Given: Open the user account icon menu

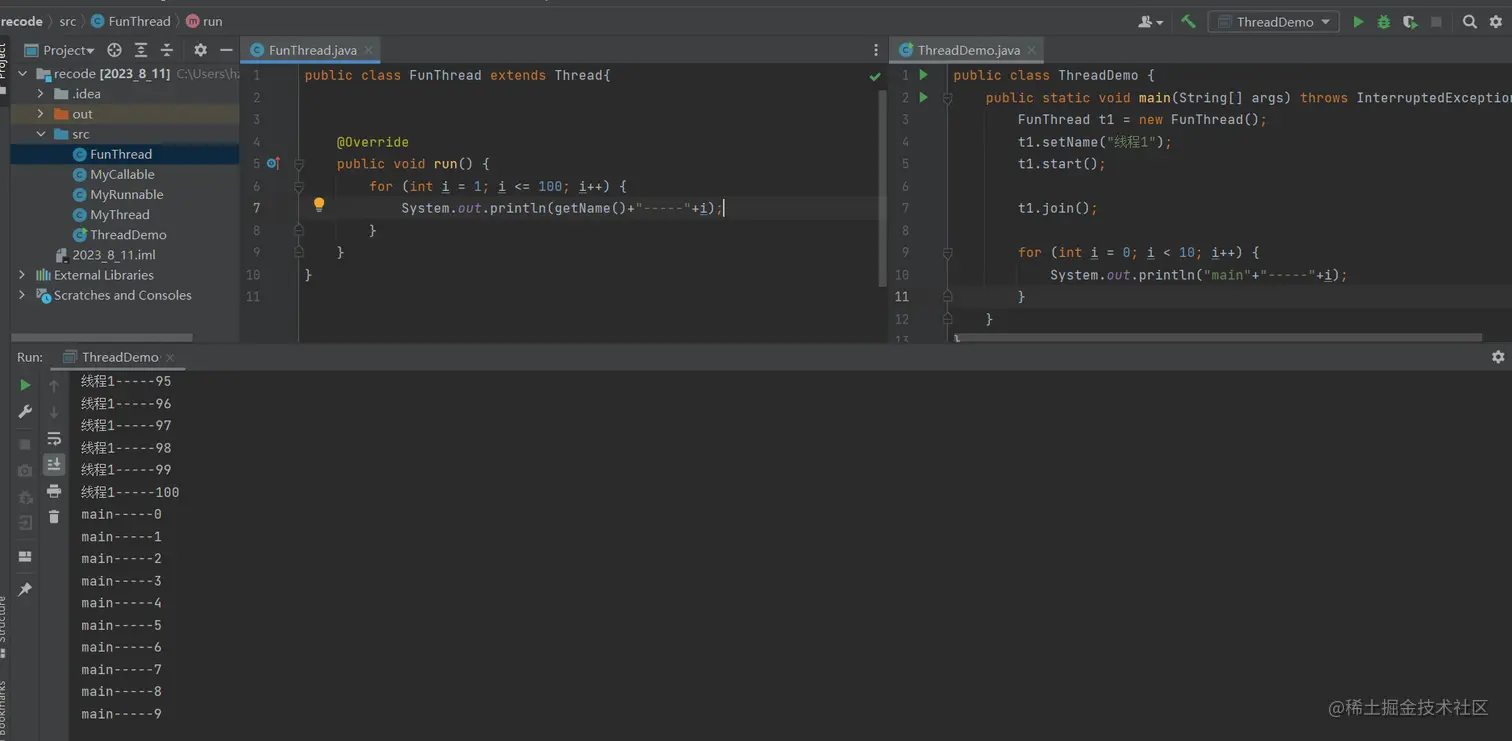Looking at the screenshot, I should pos(1151,22).
